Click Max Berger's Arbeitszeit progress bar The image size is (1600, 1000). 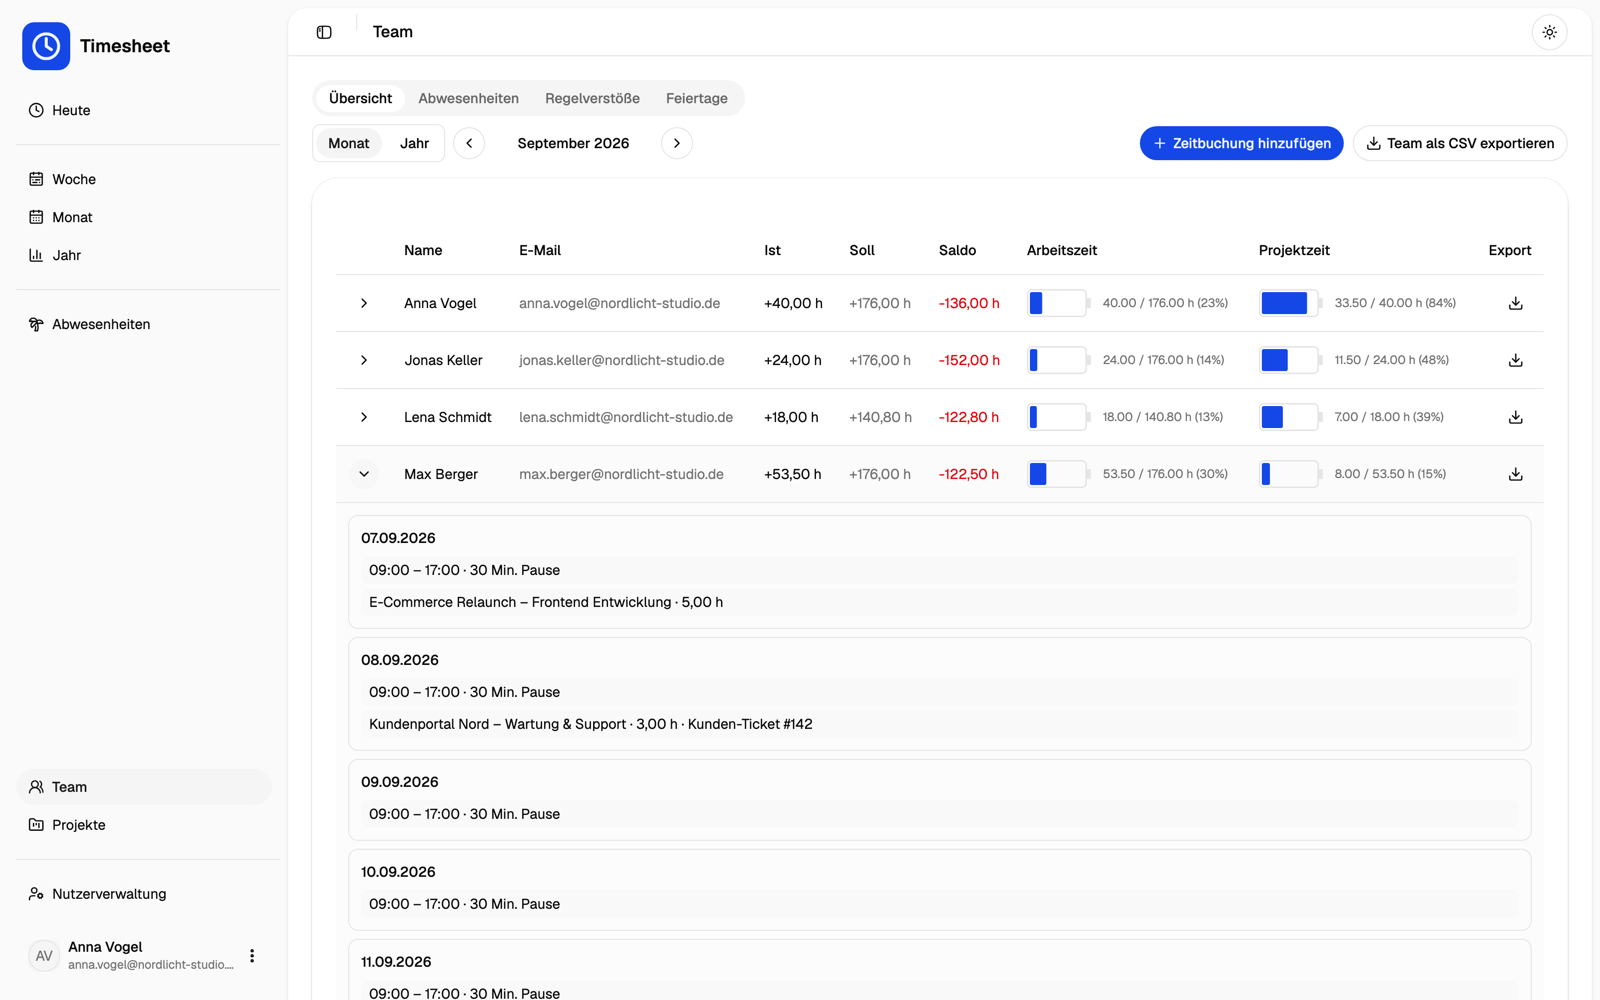click(x=1058, y=474)
